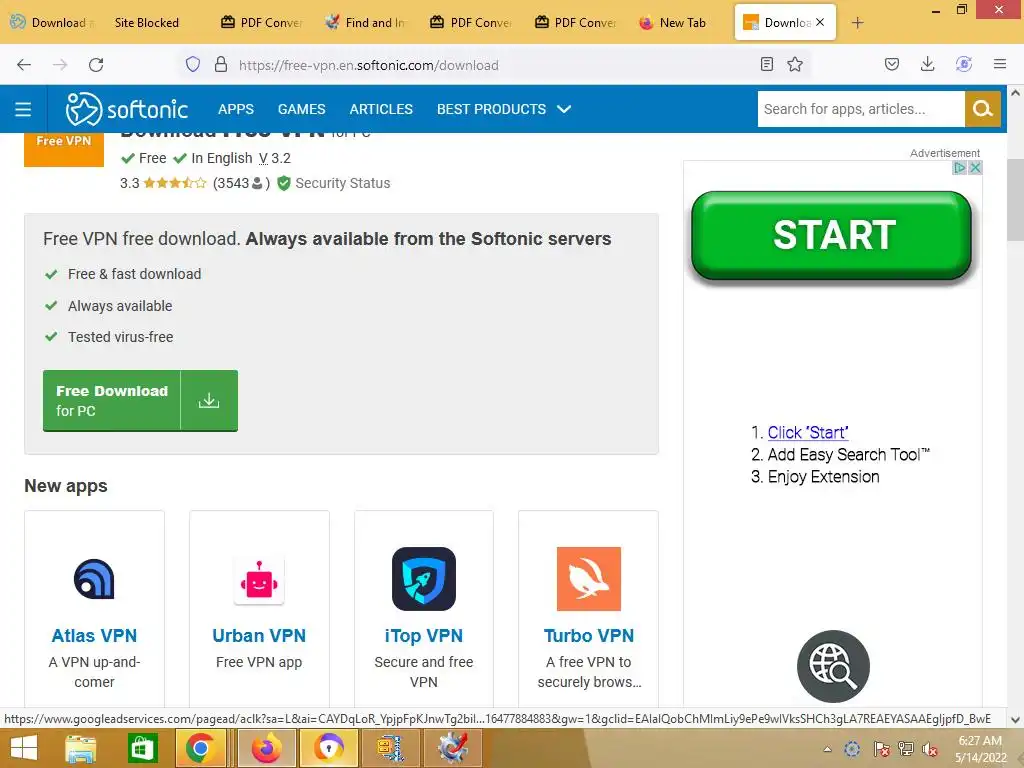The height and width of the screenshot is (768, 1024).
Task: Reload the page with refresh icon
Action: click(x=96, y=65)
